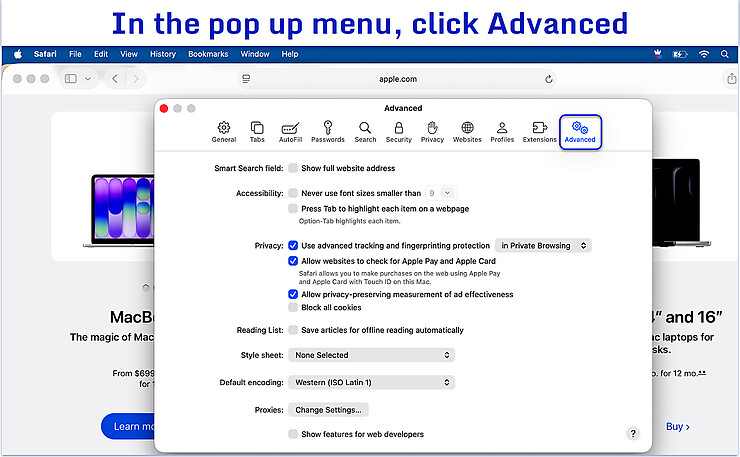Open the in Private Browsing dropdown
This screenshot has width=740, height=457.
tap(543, 245)
